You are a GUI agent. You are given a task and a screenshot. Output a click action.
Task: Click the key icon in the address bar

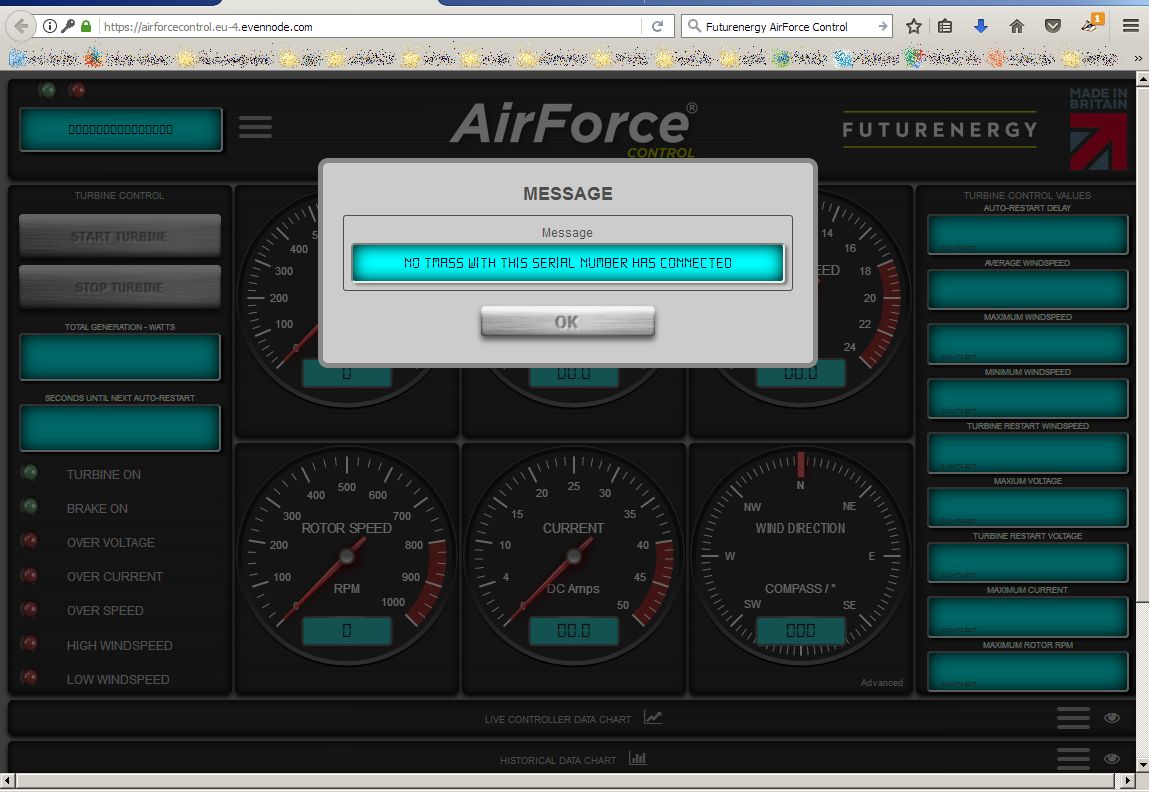(x=68, y=26)
